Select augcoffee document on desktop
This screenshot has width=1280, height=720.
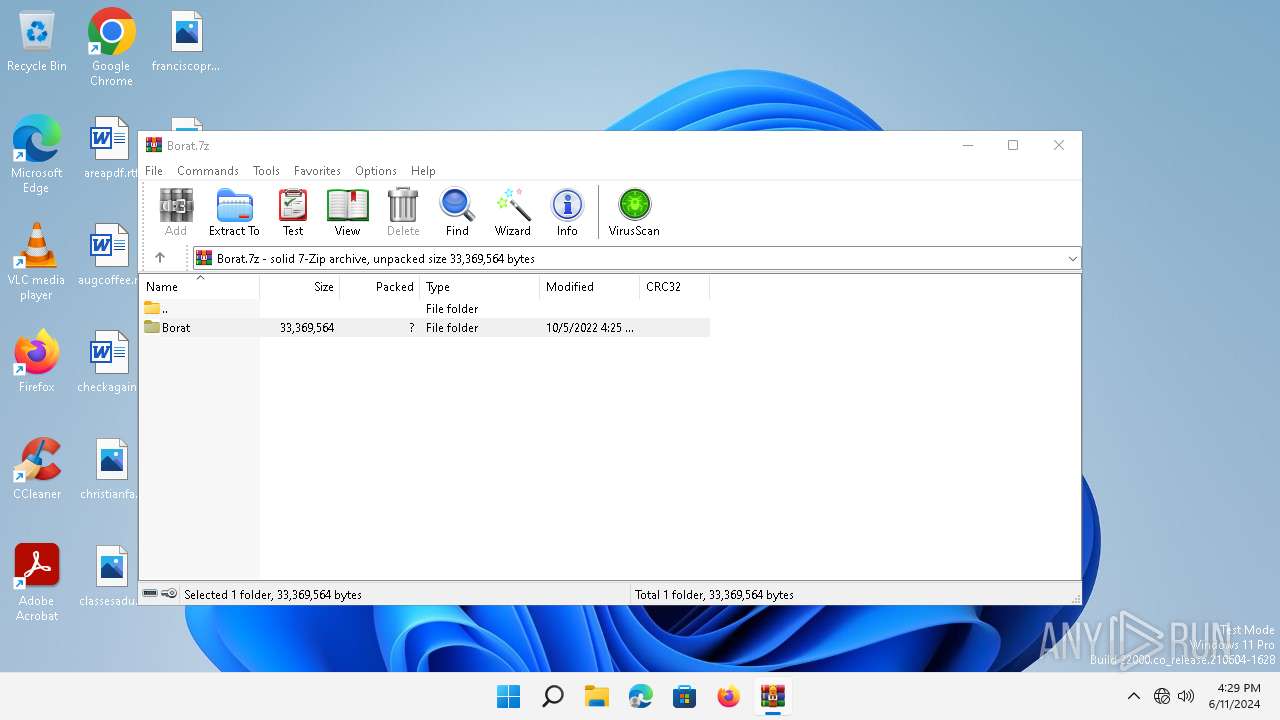click(110, 256)
